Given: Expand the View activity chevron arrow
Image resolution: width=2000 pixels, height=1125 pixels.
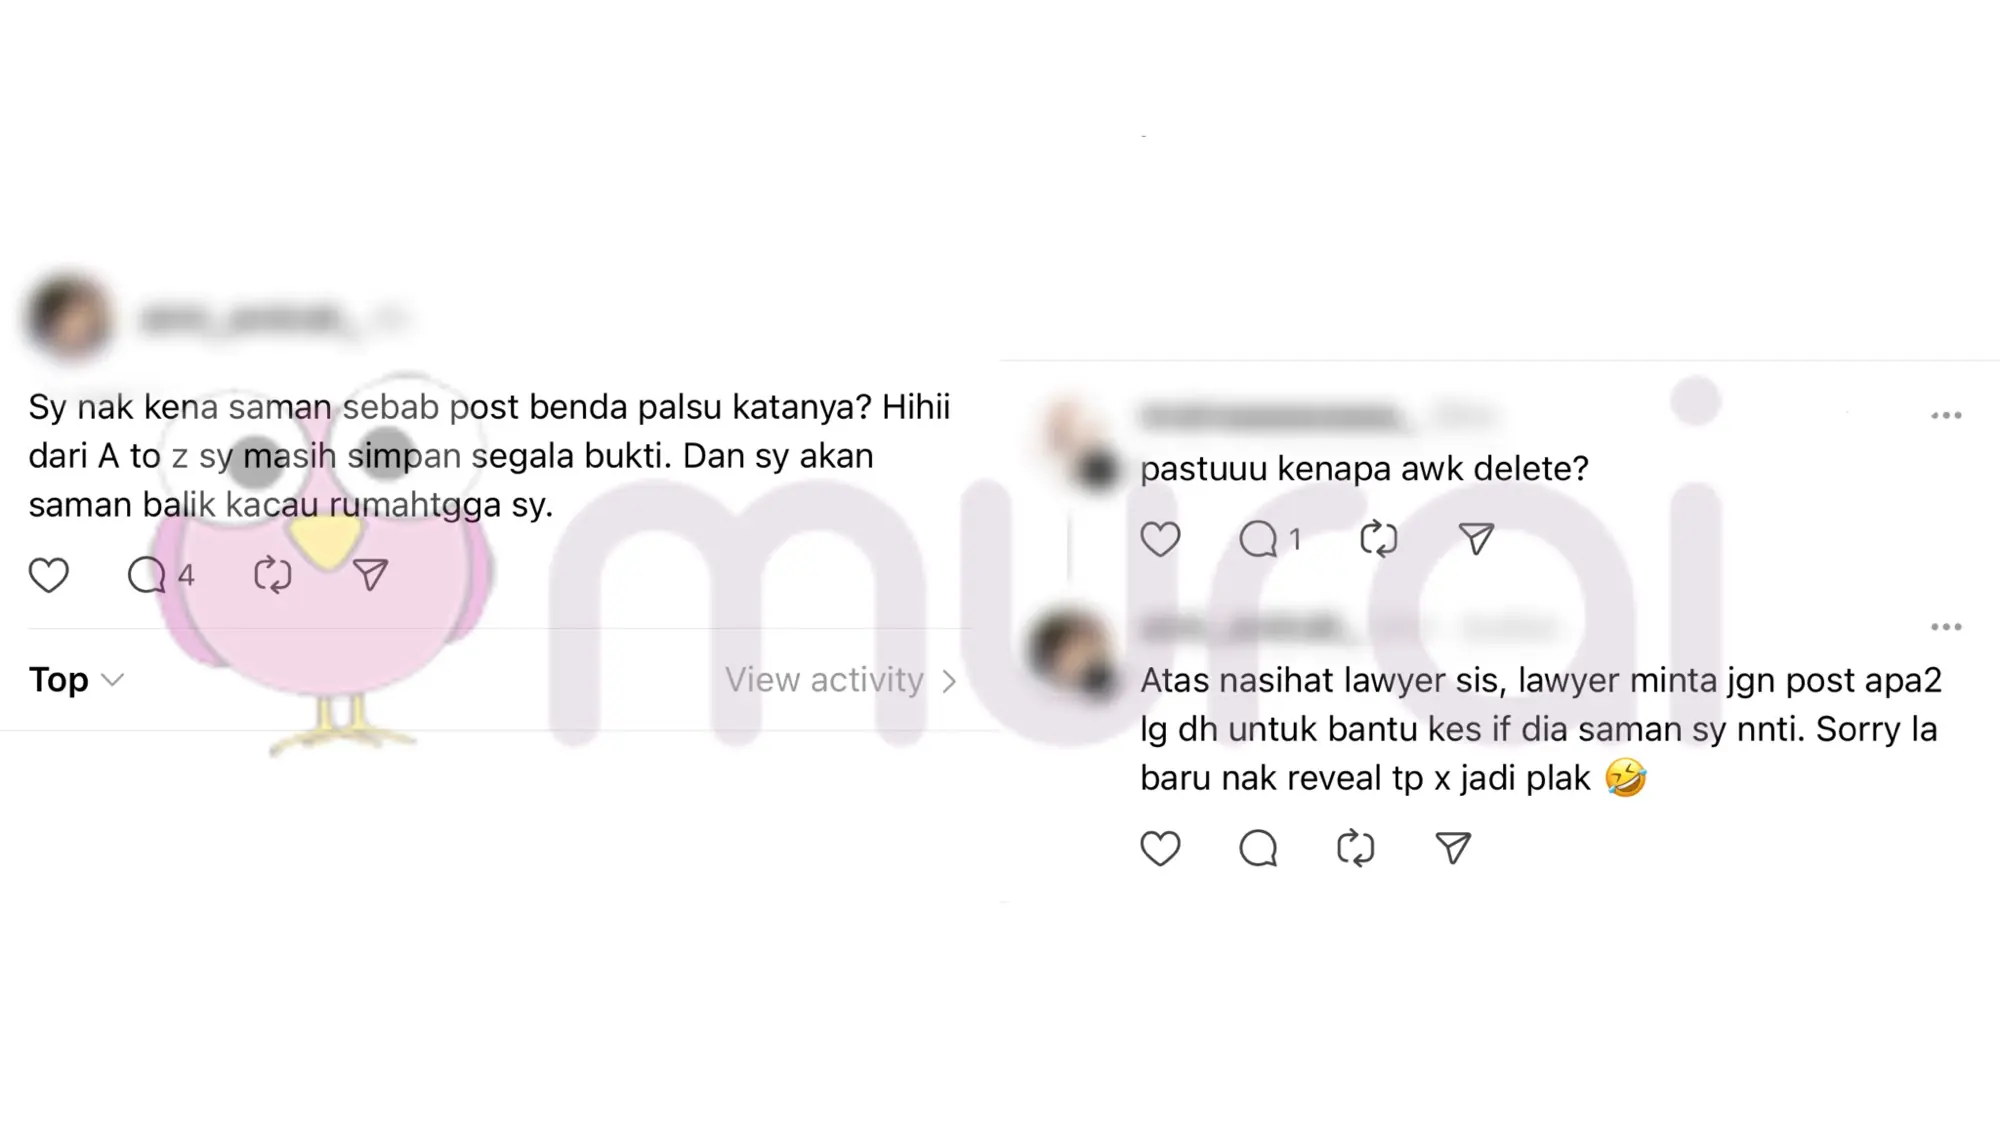Looking at the screenshot, I should pos(949,681).
